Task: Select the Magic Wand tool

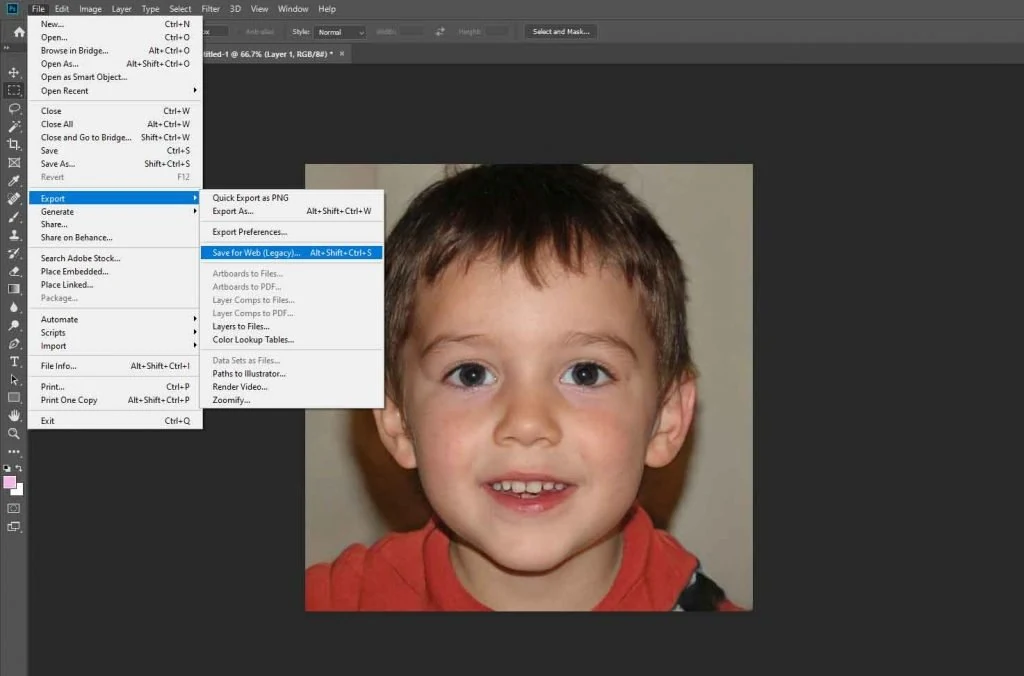Action: point(14,127)
